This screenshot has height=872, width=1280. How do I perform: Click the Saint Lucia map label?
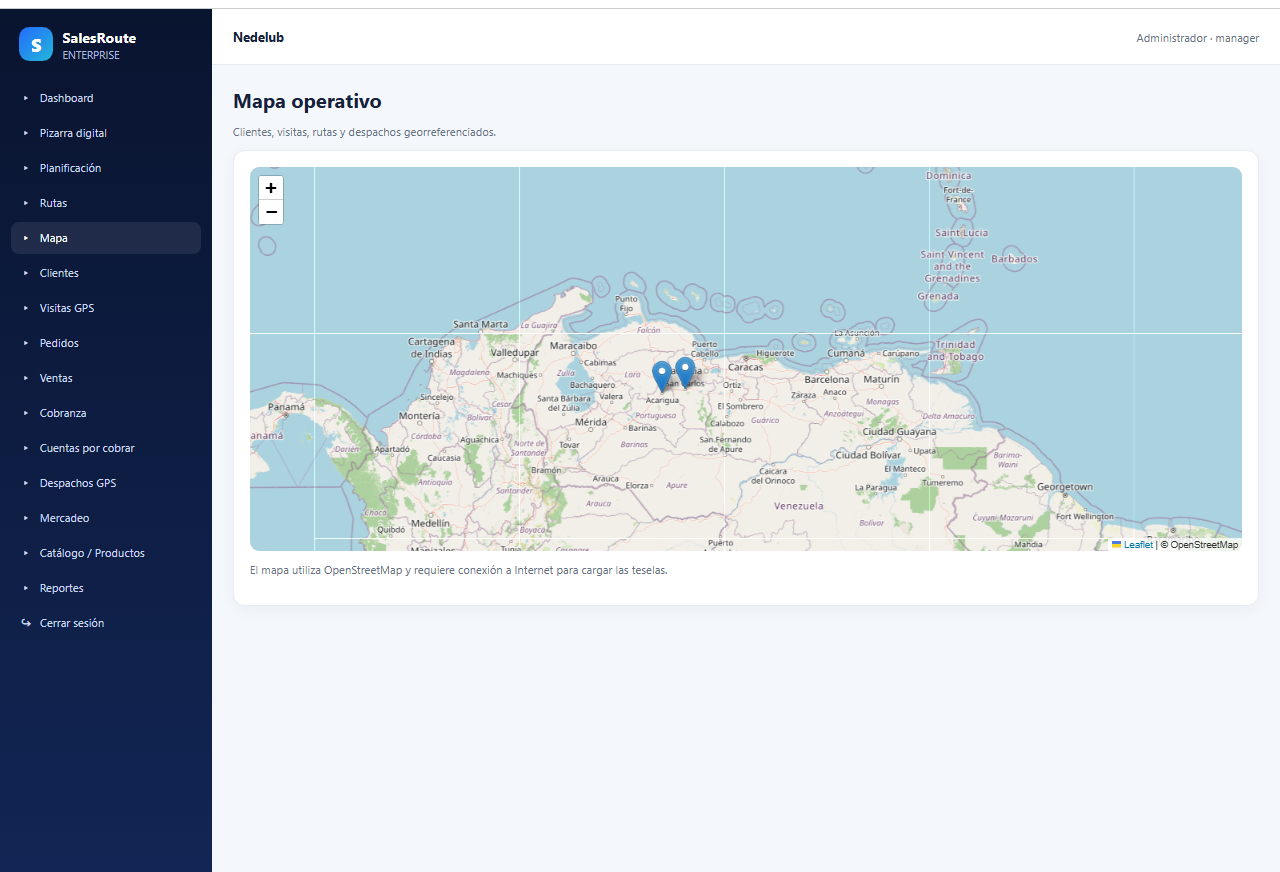961,233
